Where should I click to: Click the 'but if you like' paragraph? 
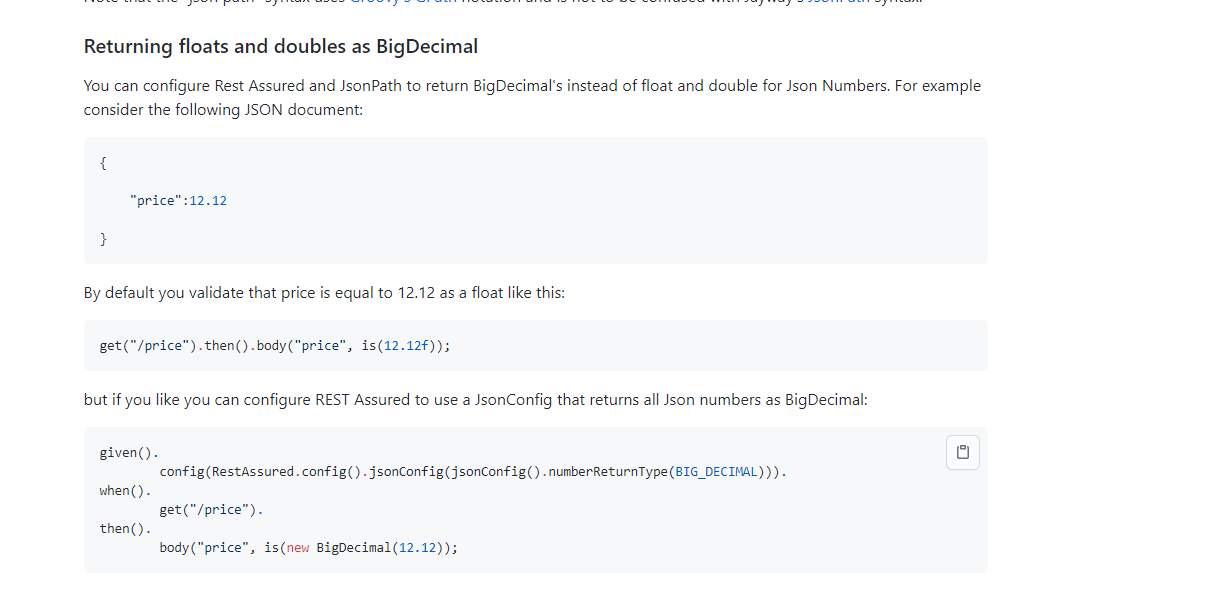tap(475, 400)
